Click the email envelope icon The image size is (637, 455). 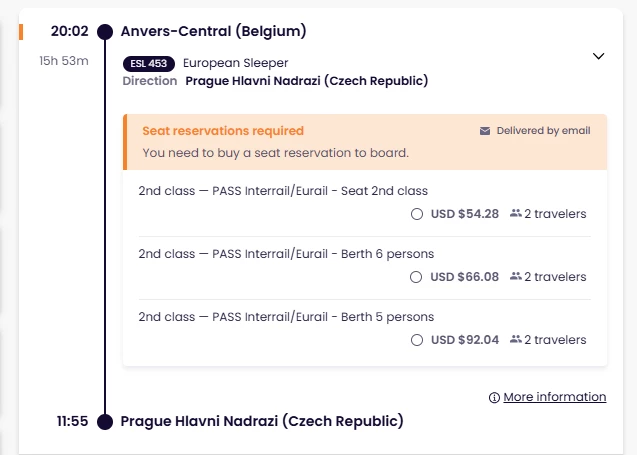(485, 131)
